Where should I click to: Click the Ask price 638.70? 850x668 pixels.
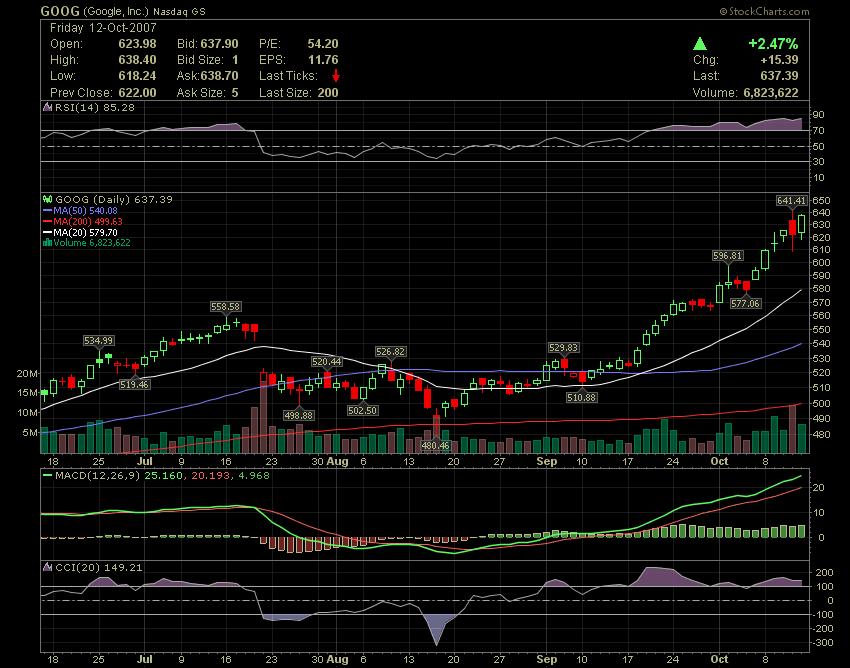tap(219, 76)
